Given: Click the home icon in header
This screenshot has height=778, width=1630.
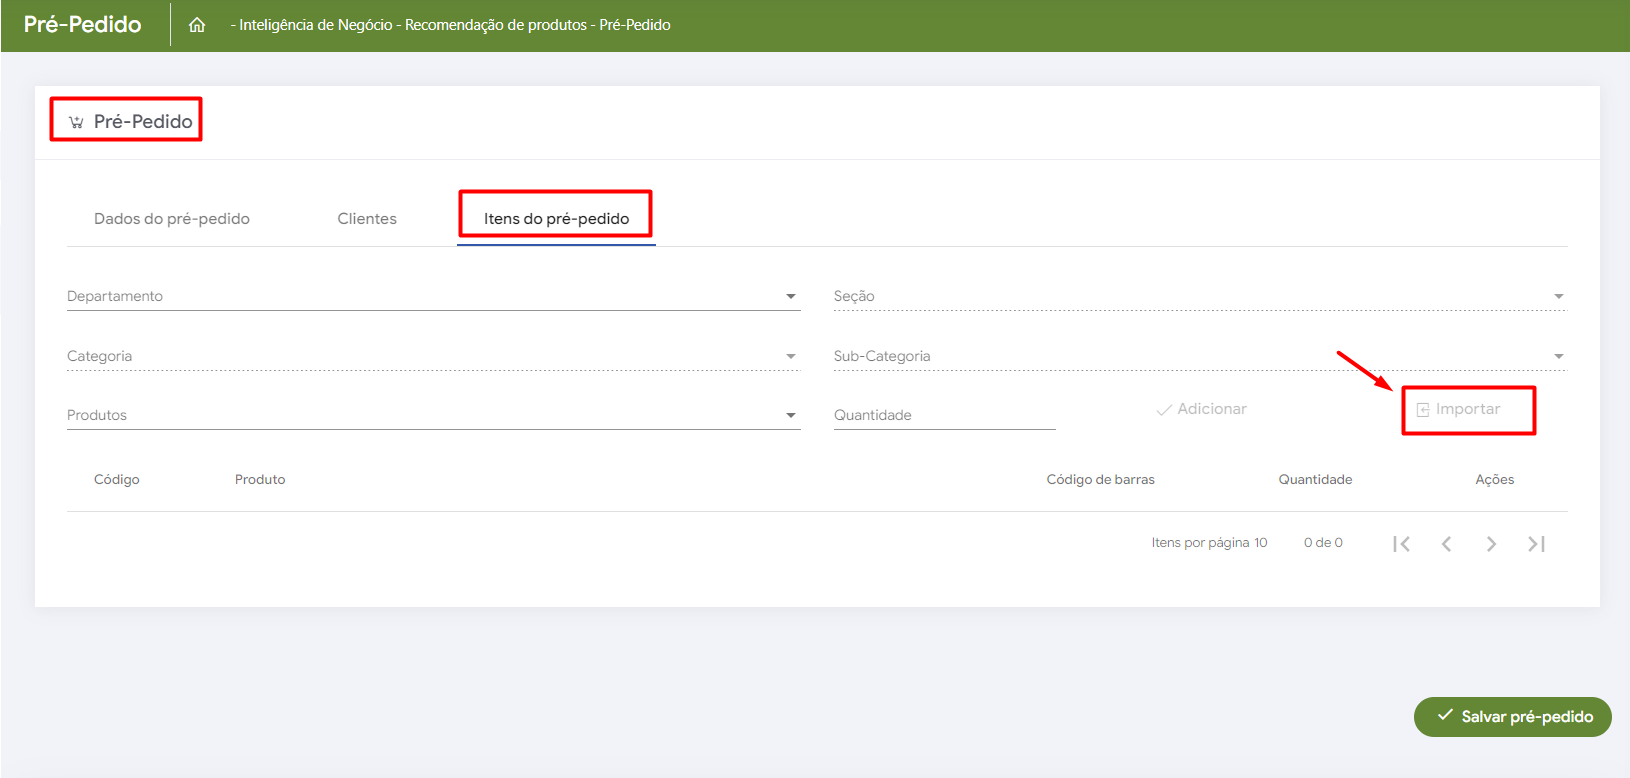Looking at the screenshot, I should (197, 25).
